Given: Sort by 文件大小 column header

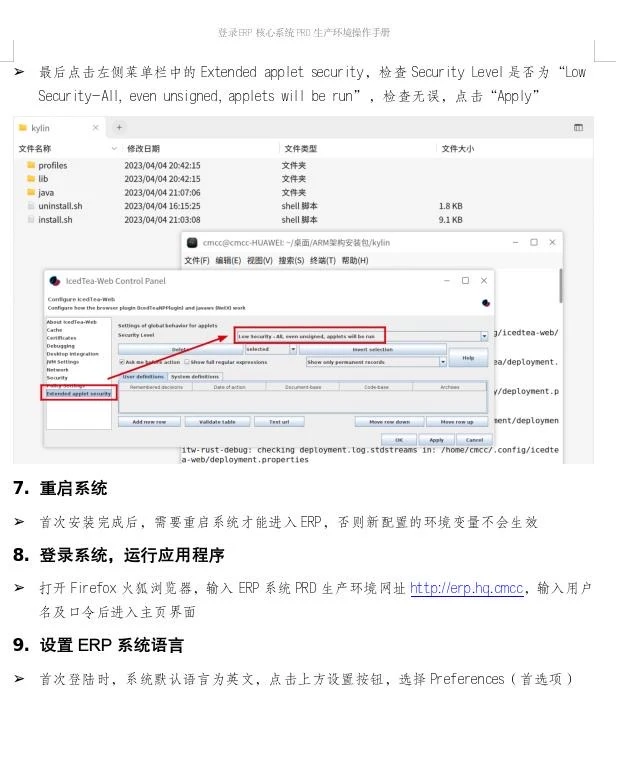Looking at the screenshot, I should click(457, 148).
